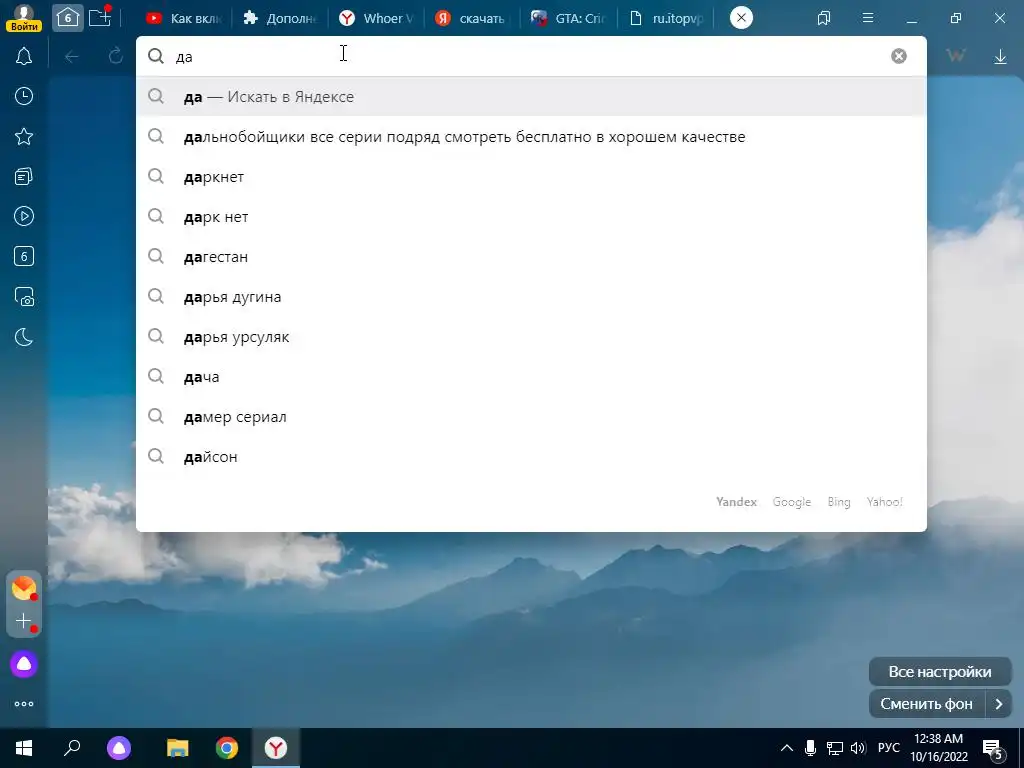
Task: Open bookmarks star in sidebar
Action: coord(24,136)
